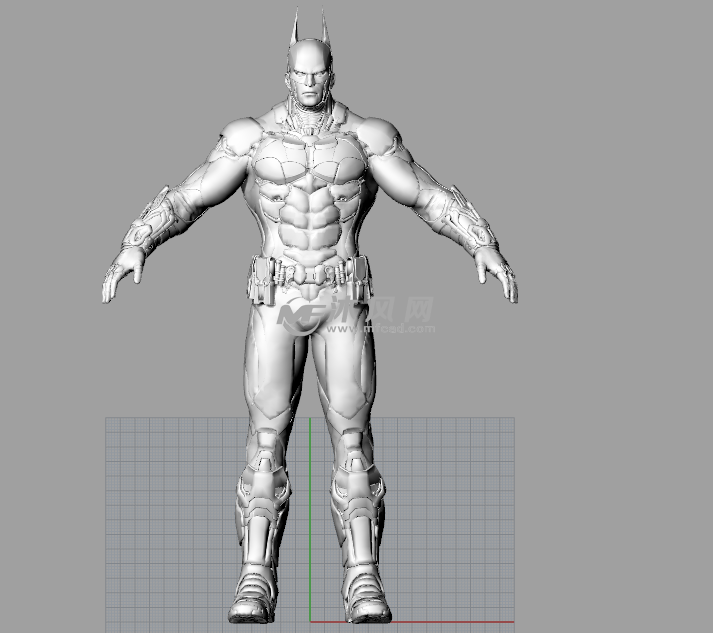The width and height of the screenshot is (713, 633).
Task: Click the knee armor on viewer's right leg
Action: pos(355,451)
